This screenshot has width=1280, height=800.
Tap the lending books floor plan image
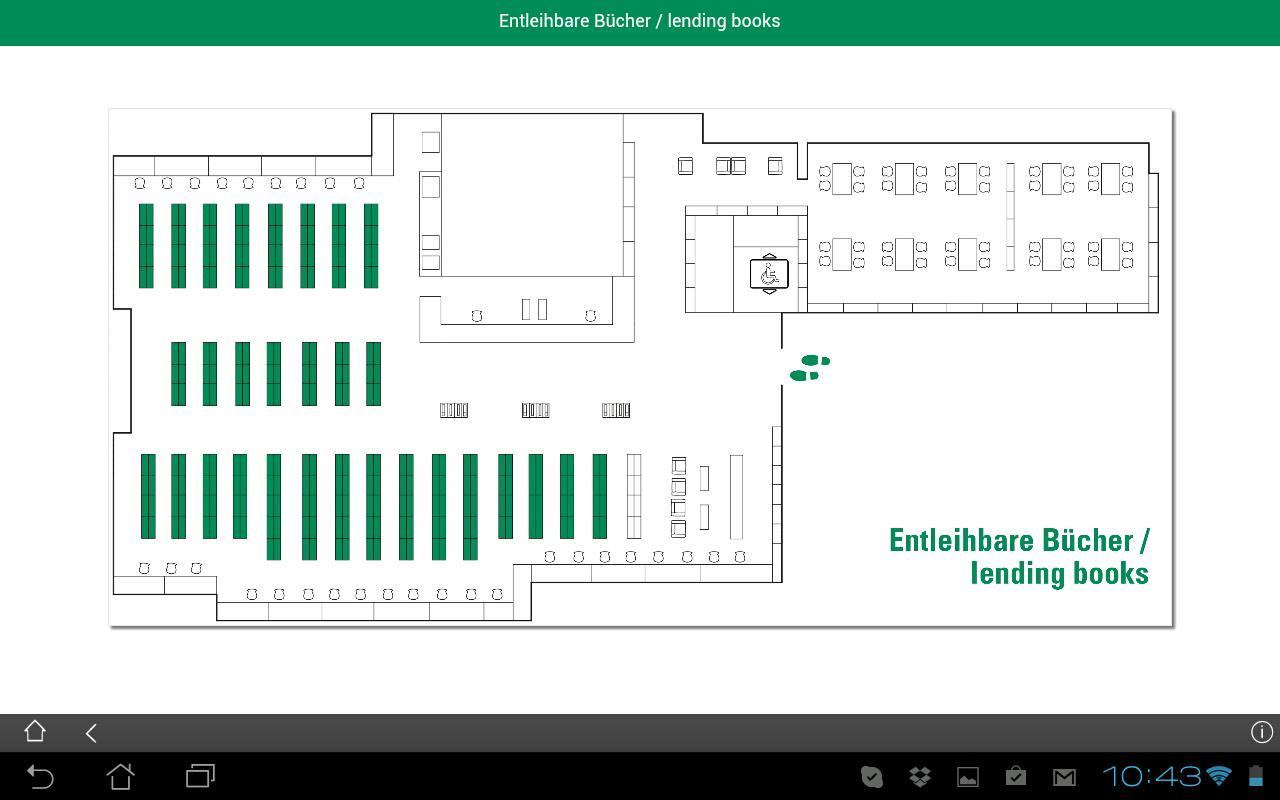pyautogui.click(x=640, y=367)
